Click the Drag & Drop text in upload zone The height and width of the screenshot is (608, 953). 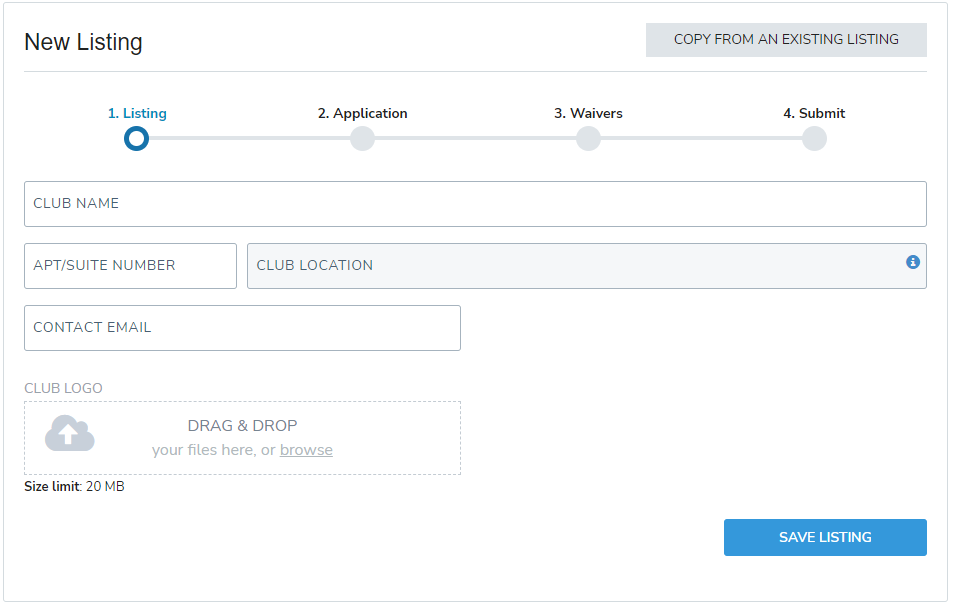(x=242, y=425)
